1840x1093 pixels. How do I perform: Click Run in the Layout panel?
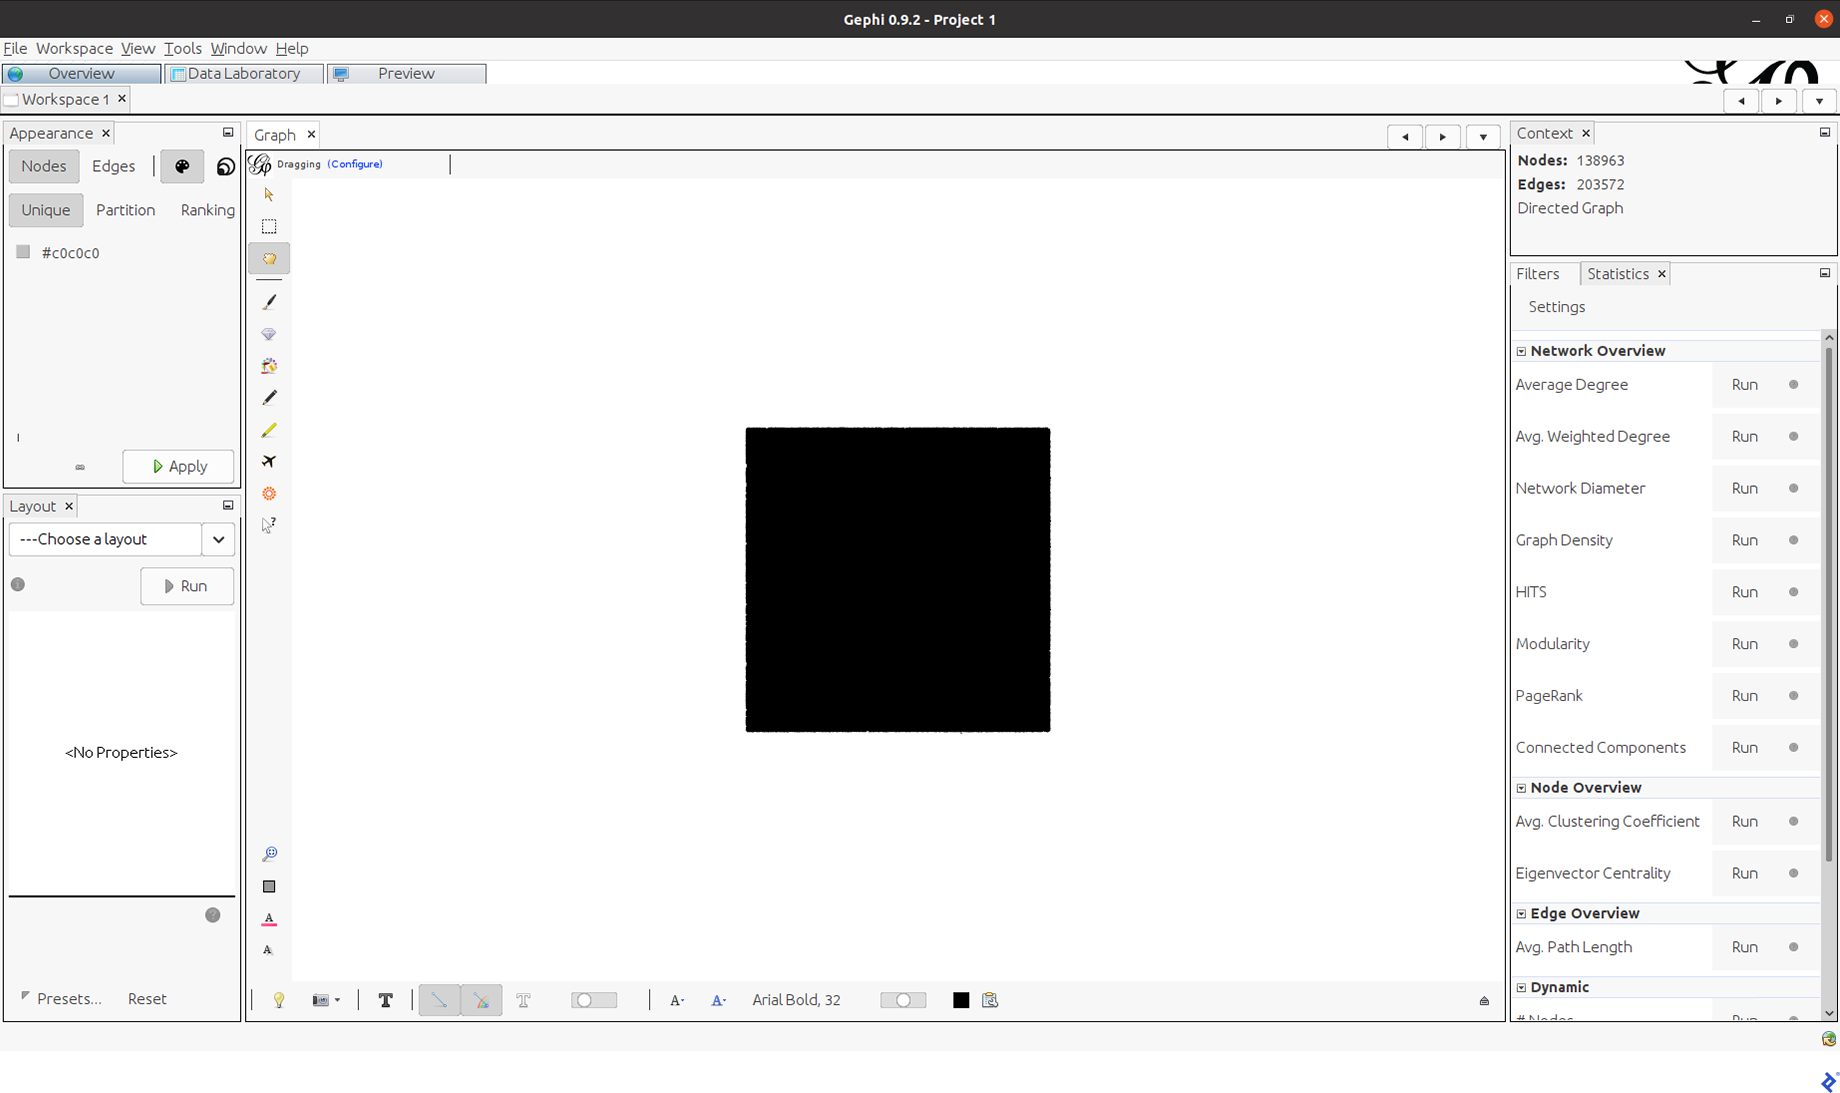click(187, 586)
